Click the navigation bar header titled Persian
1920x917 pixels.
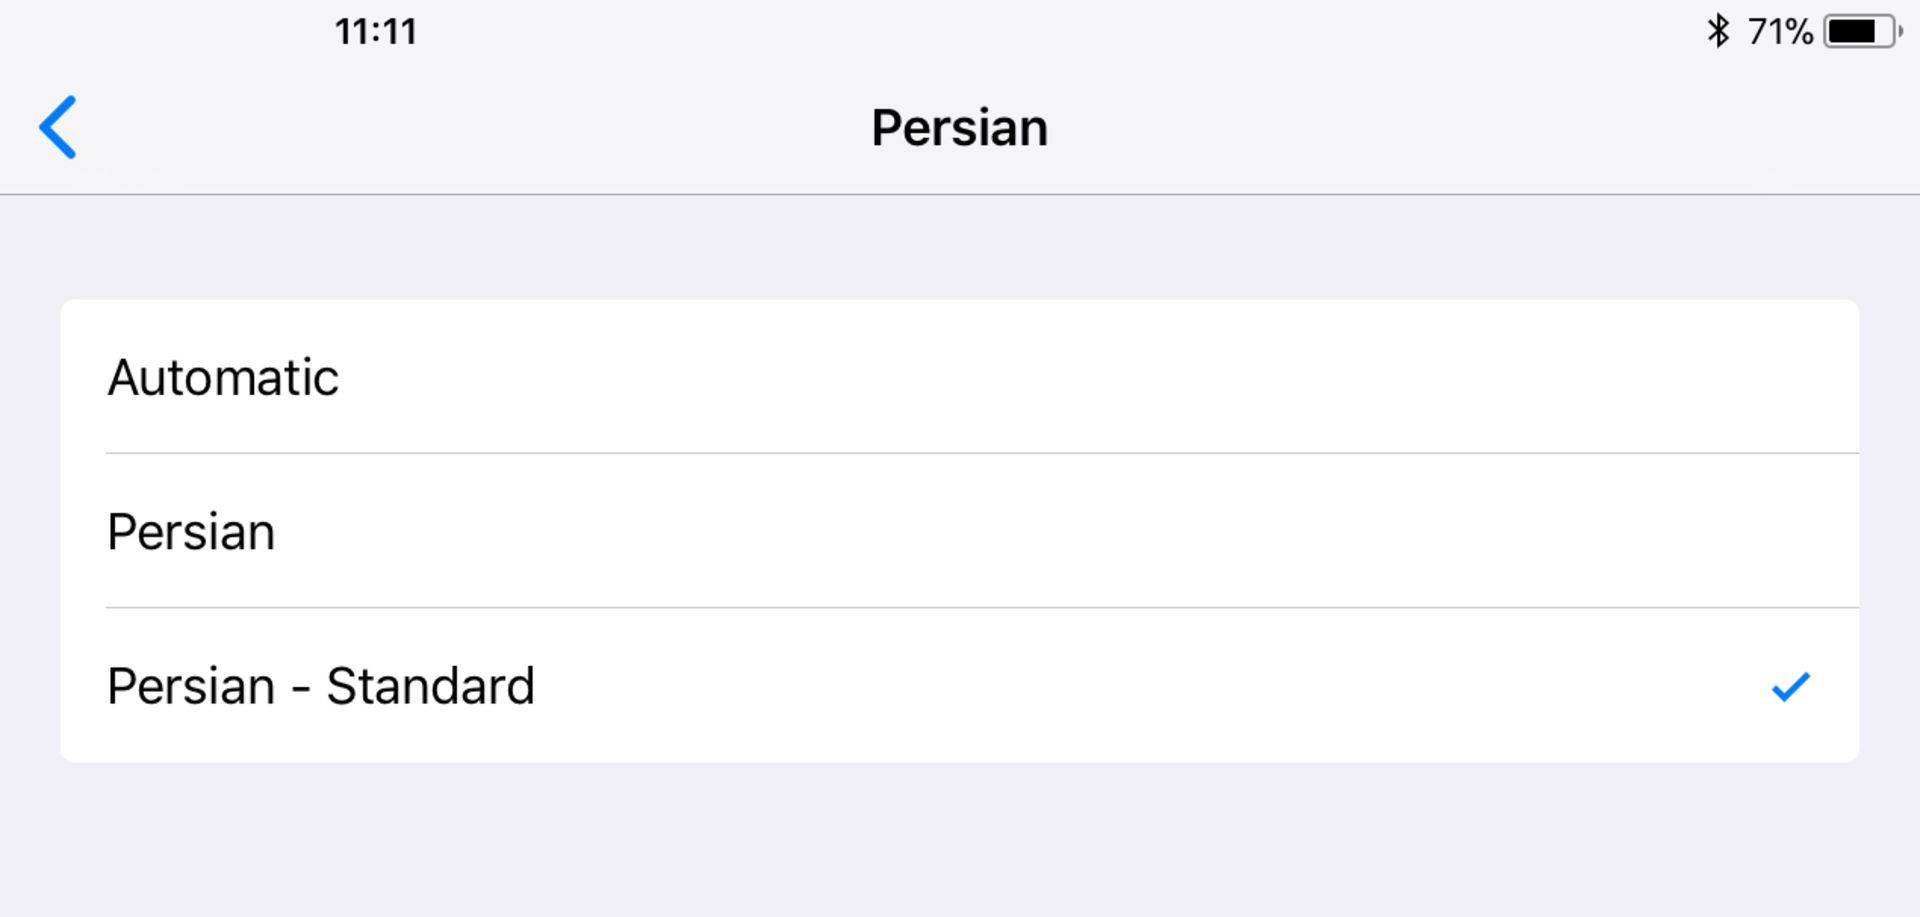(x=959, y=128)
